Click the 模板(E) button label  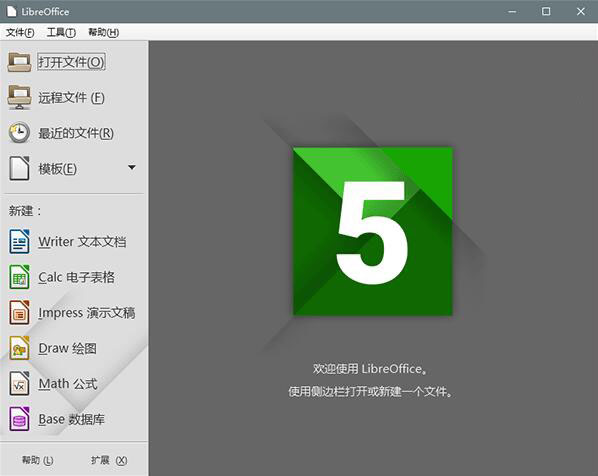coord(58,169)
